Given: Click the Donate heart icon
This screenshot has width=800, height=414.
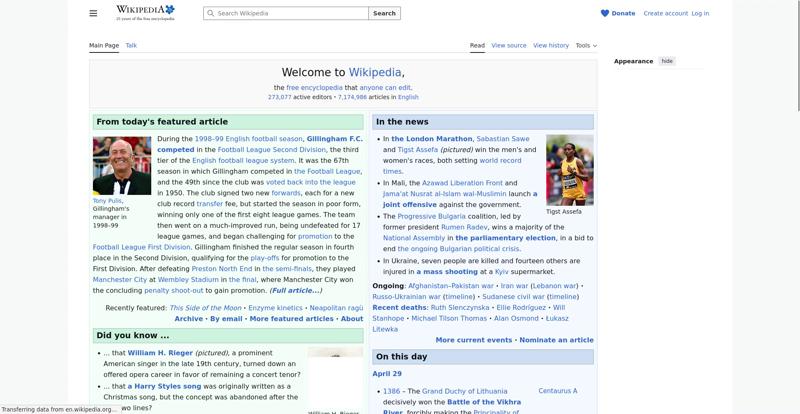Looking at the screenshot, I should coord(605,13).
